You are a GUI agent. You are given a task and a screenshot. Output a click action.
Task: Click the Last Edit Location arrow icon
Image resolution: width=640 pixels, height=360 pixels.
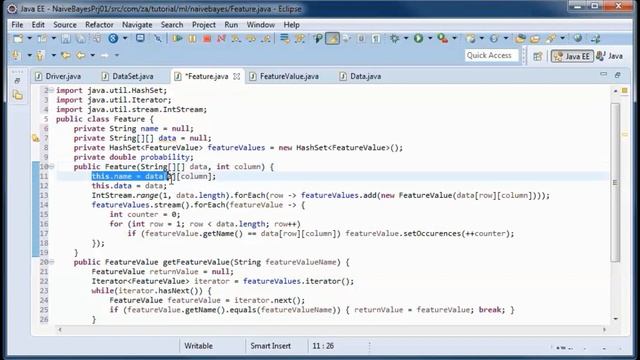(x=65, y=56)
